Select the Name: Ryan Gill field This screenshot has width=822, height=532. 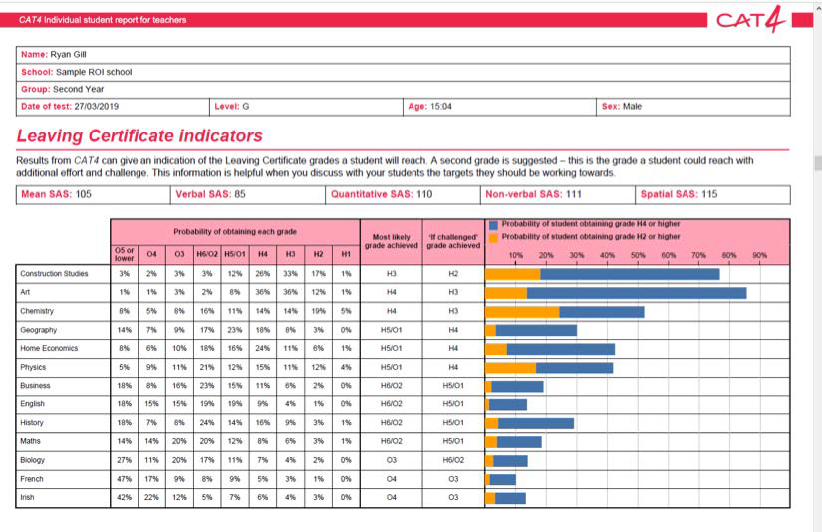click(403, 55)
